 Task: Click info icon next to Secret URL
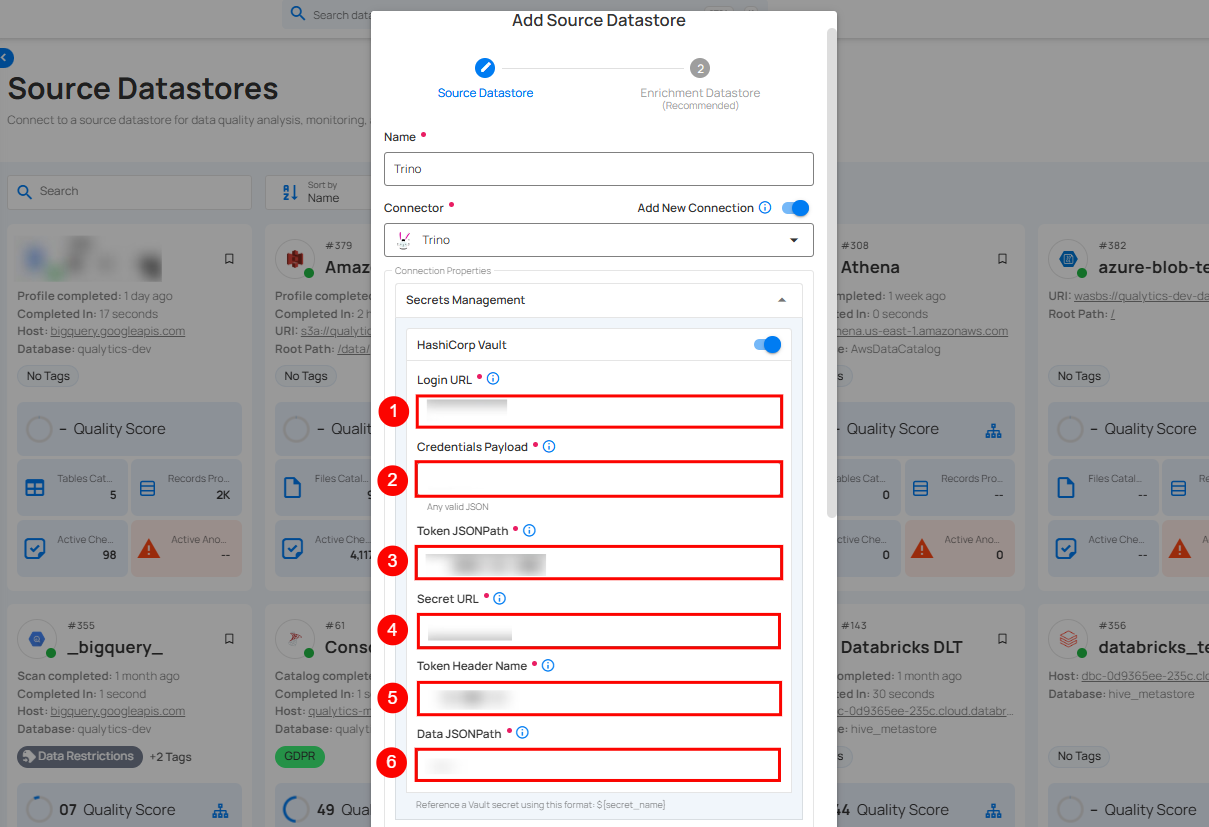coord(500,598)
